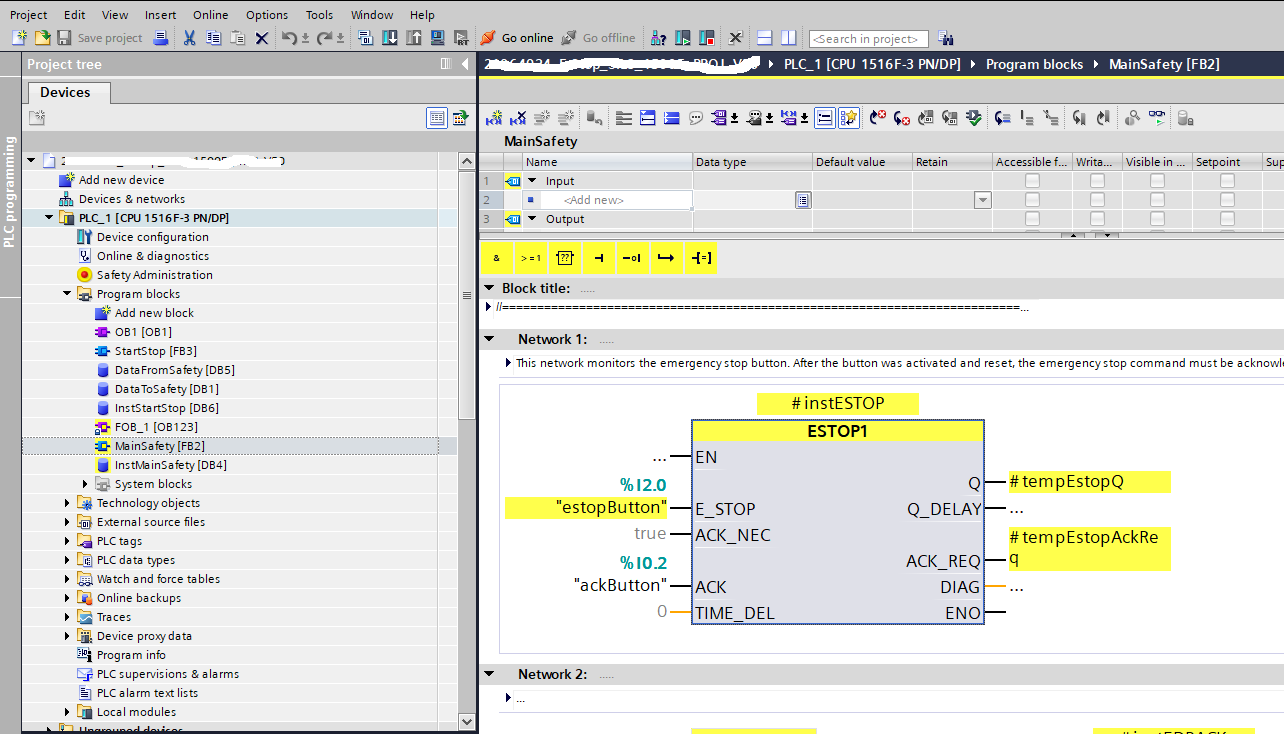Click the Cut scissors icon in toolbar
The height and width of the screenshot is (734, 1284).
tap(189, 38)
